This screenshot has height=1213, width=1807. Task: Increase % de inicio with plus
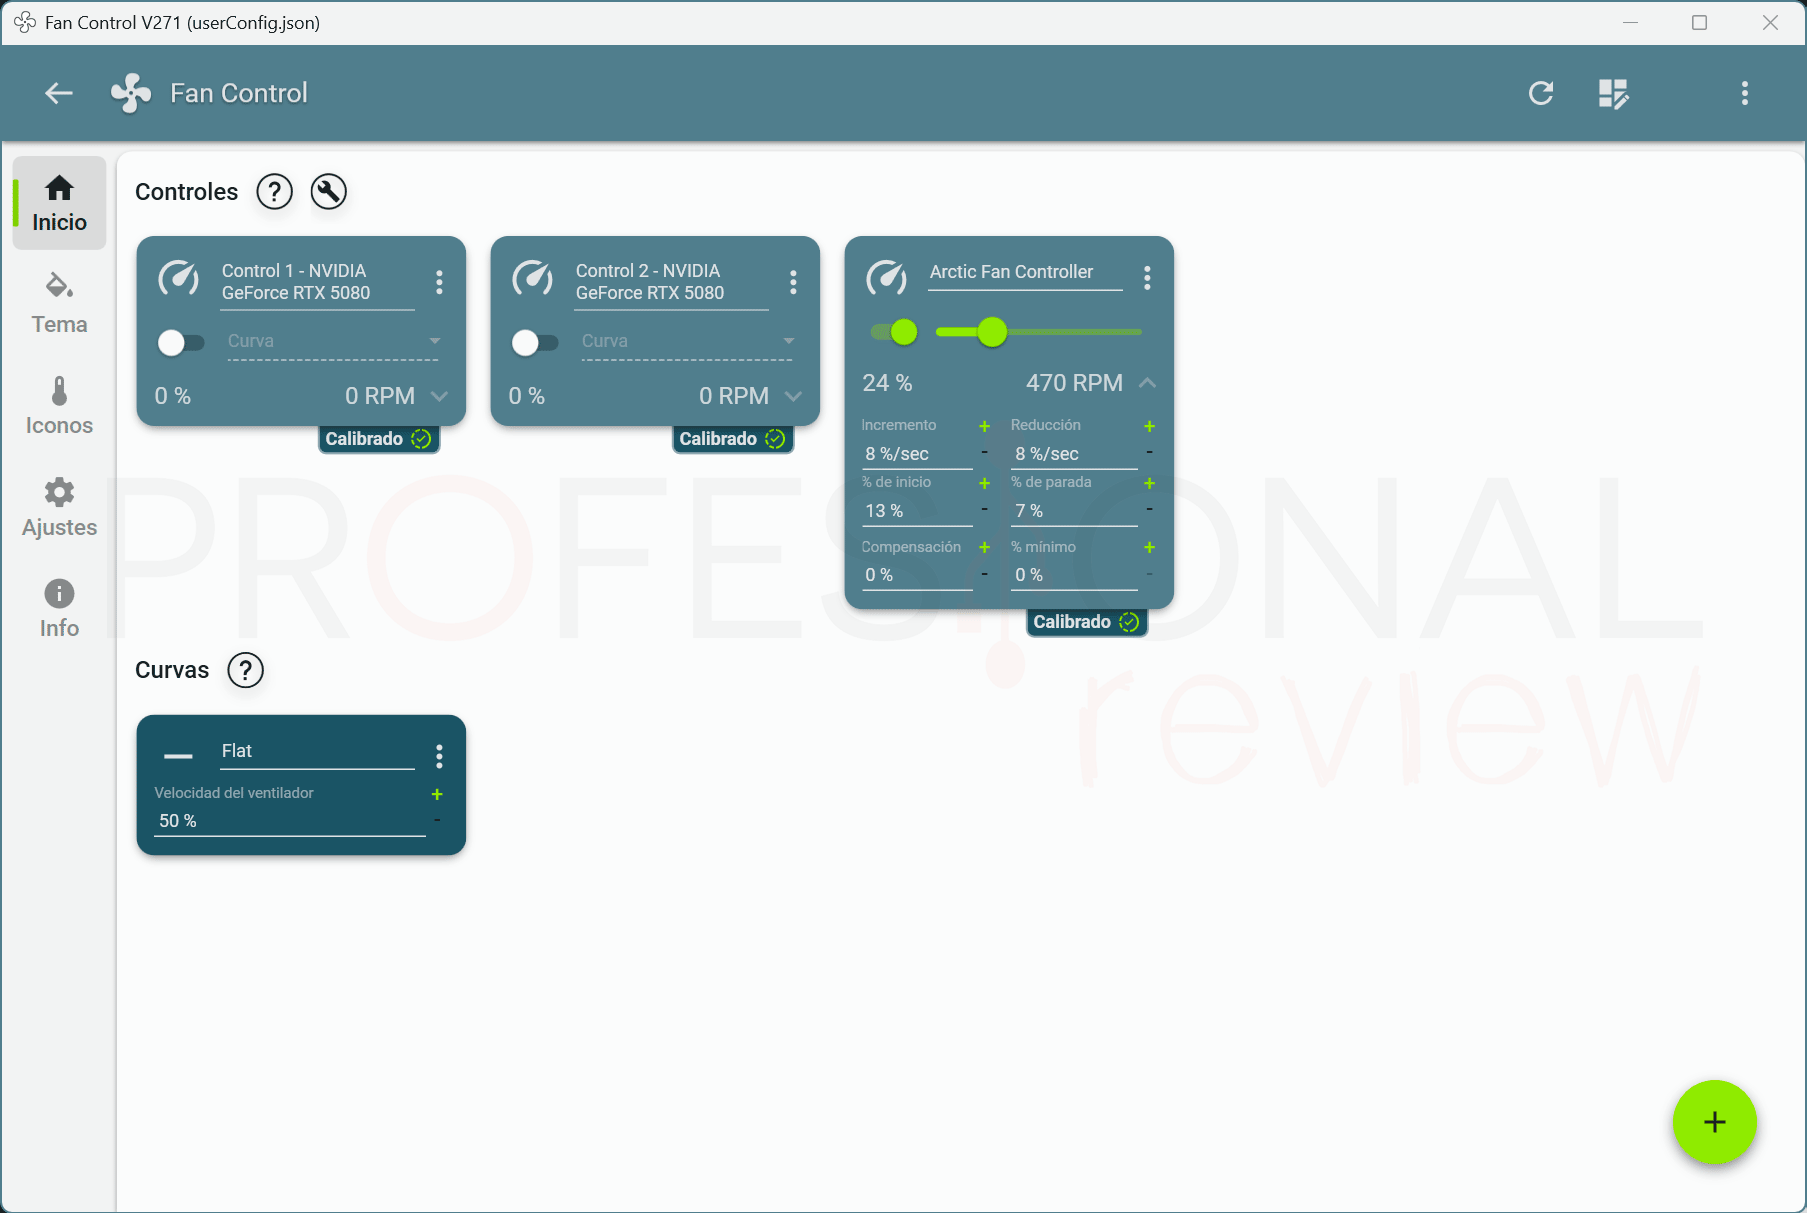click(984, 483)
